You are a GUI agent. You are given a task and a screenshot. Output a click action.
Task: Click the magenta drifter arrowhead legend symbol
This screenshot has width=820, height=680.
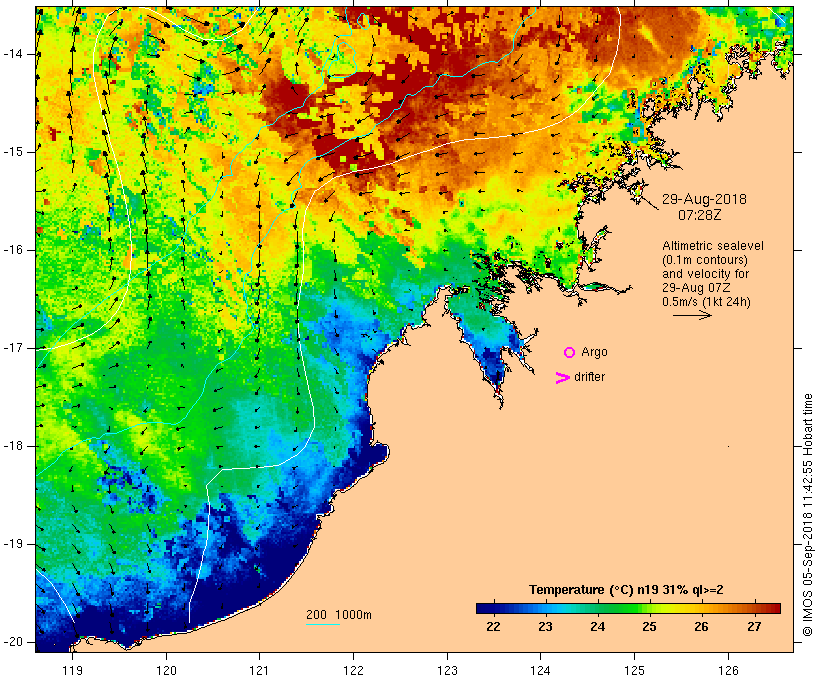coord(562,378)
